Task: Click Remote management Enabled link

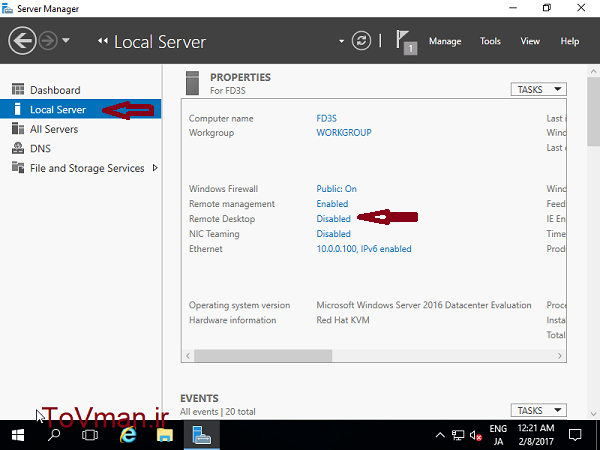Action: click(x=332, y=204)
